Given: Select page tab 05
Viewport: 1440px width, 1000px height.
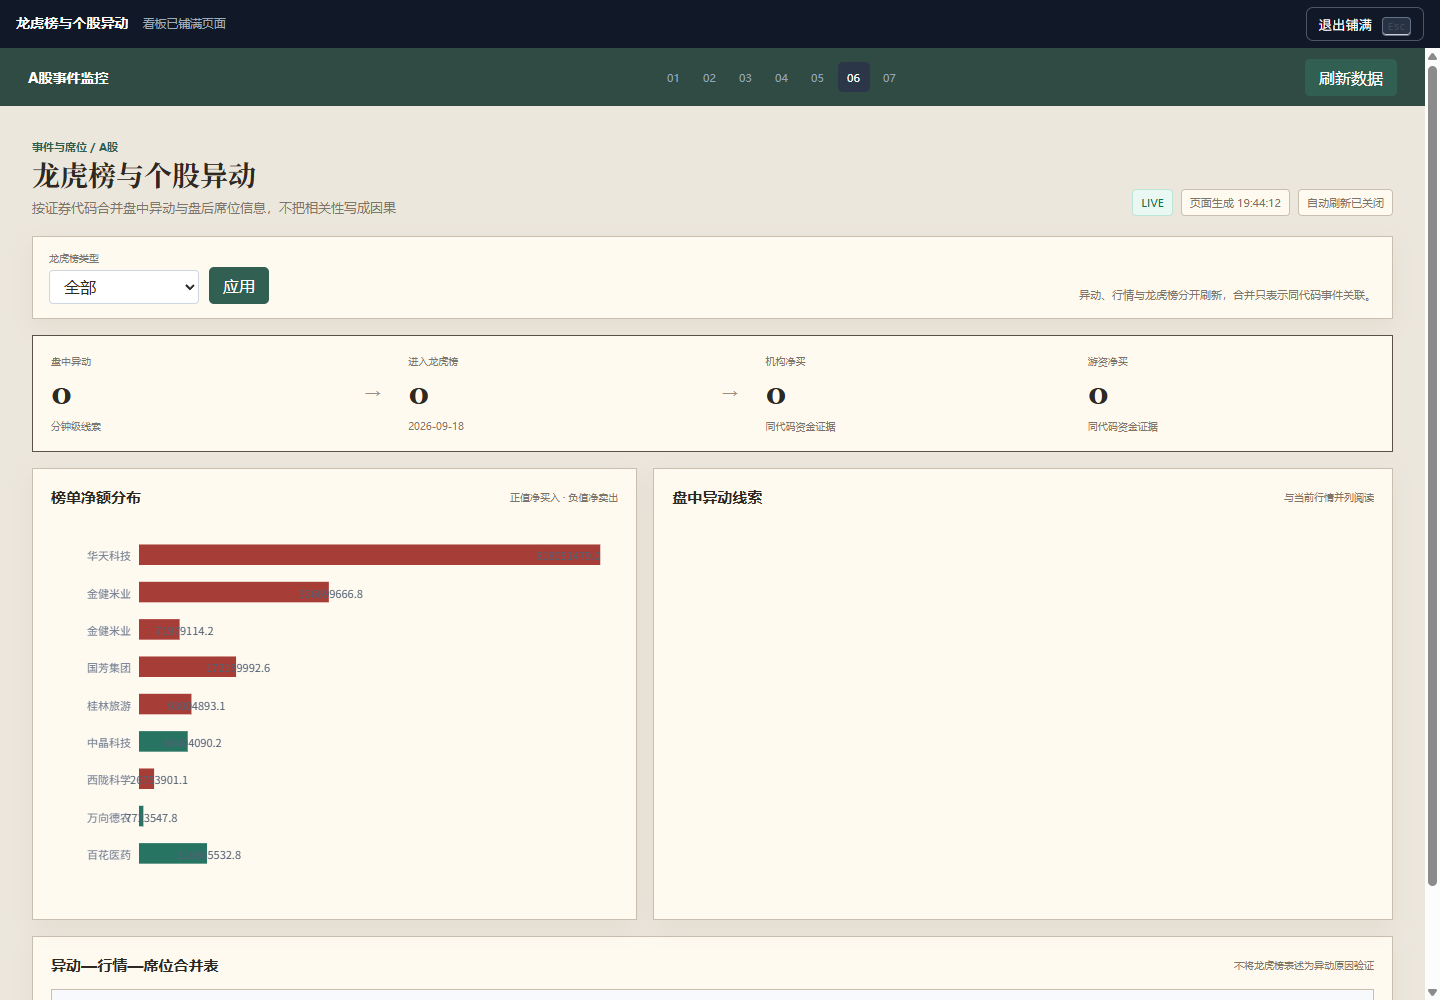Looking at the screenshot, I should click(817, 78).
